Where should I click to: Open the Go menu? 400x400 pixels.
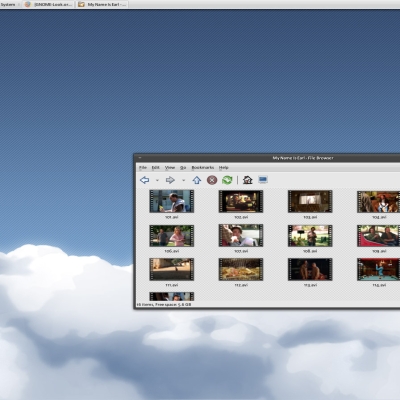pyautogui.click(x=183, y=167)
